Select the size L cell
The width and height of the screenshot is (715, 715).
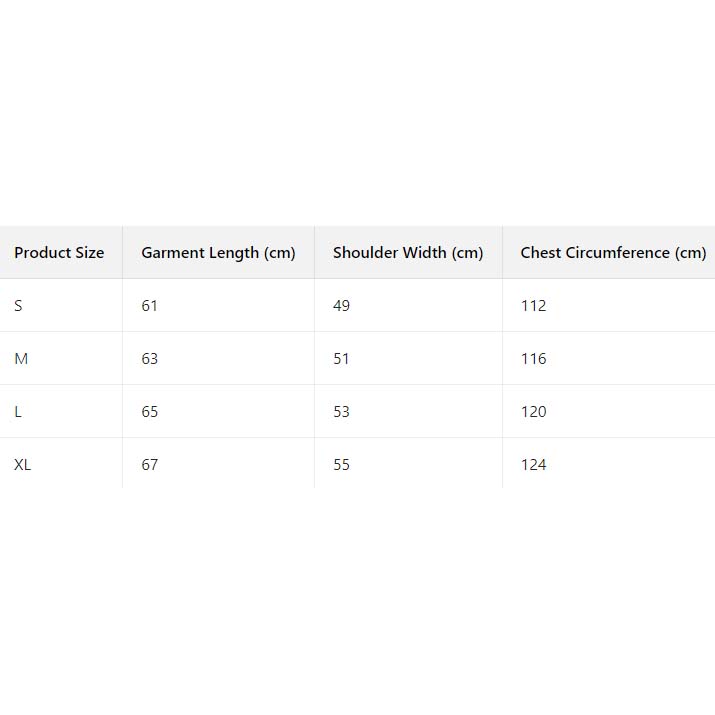18,412
